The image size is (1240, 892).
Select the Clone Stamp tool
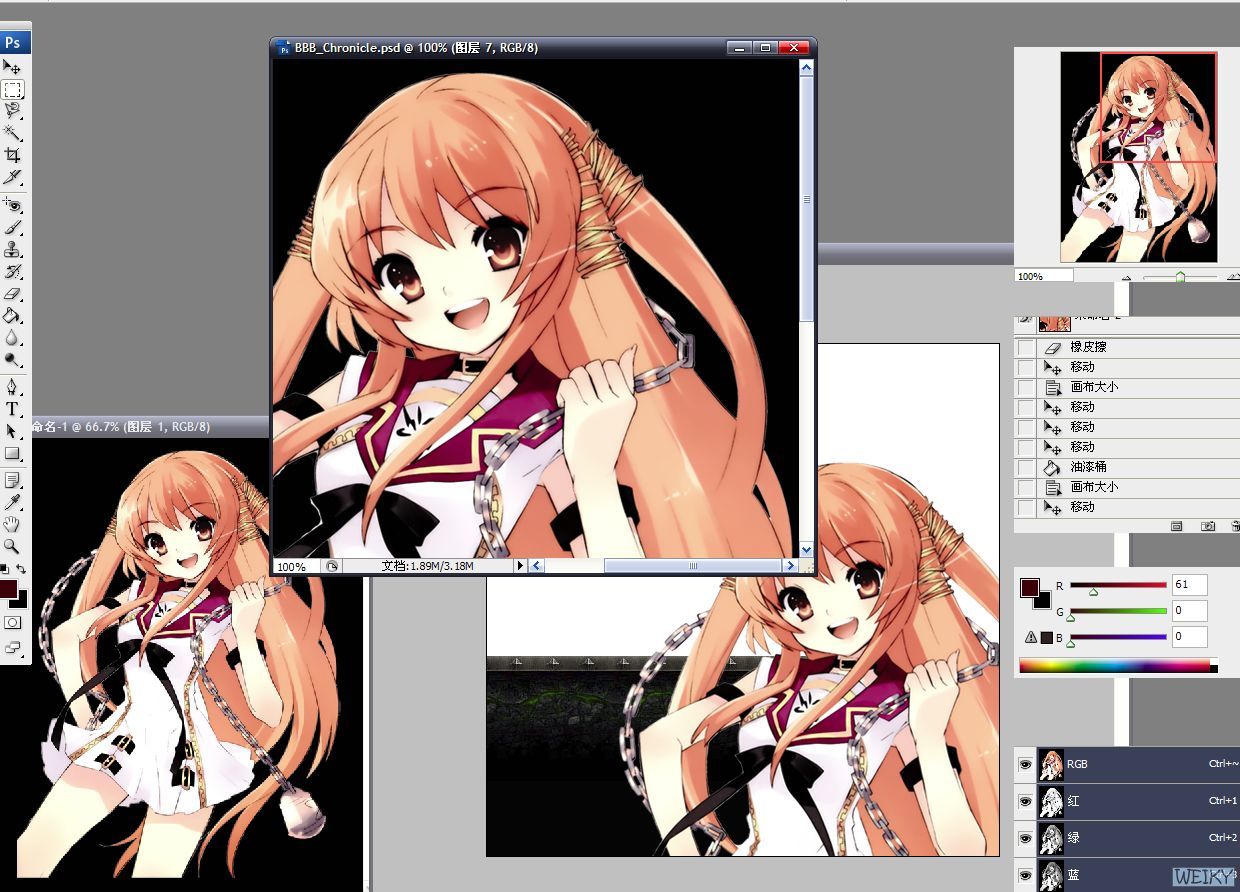13,250
